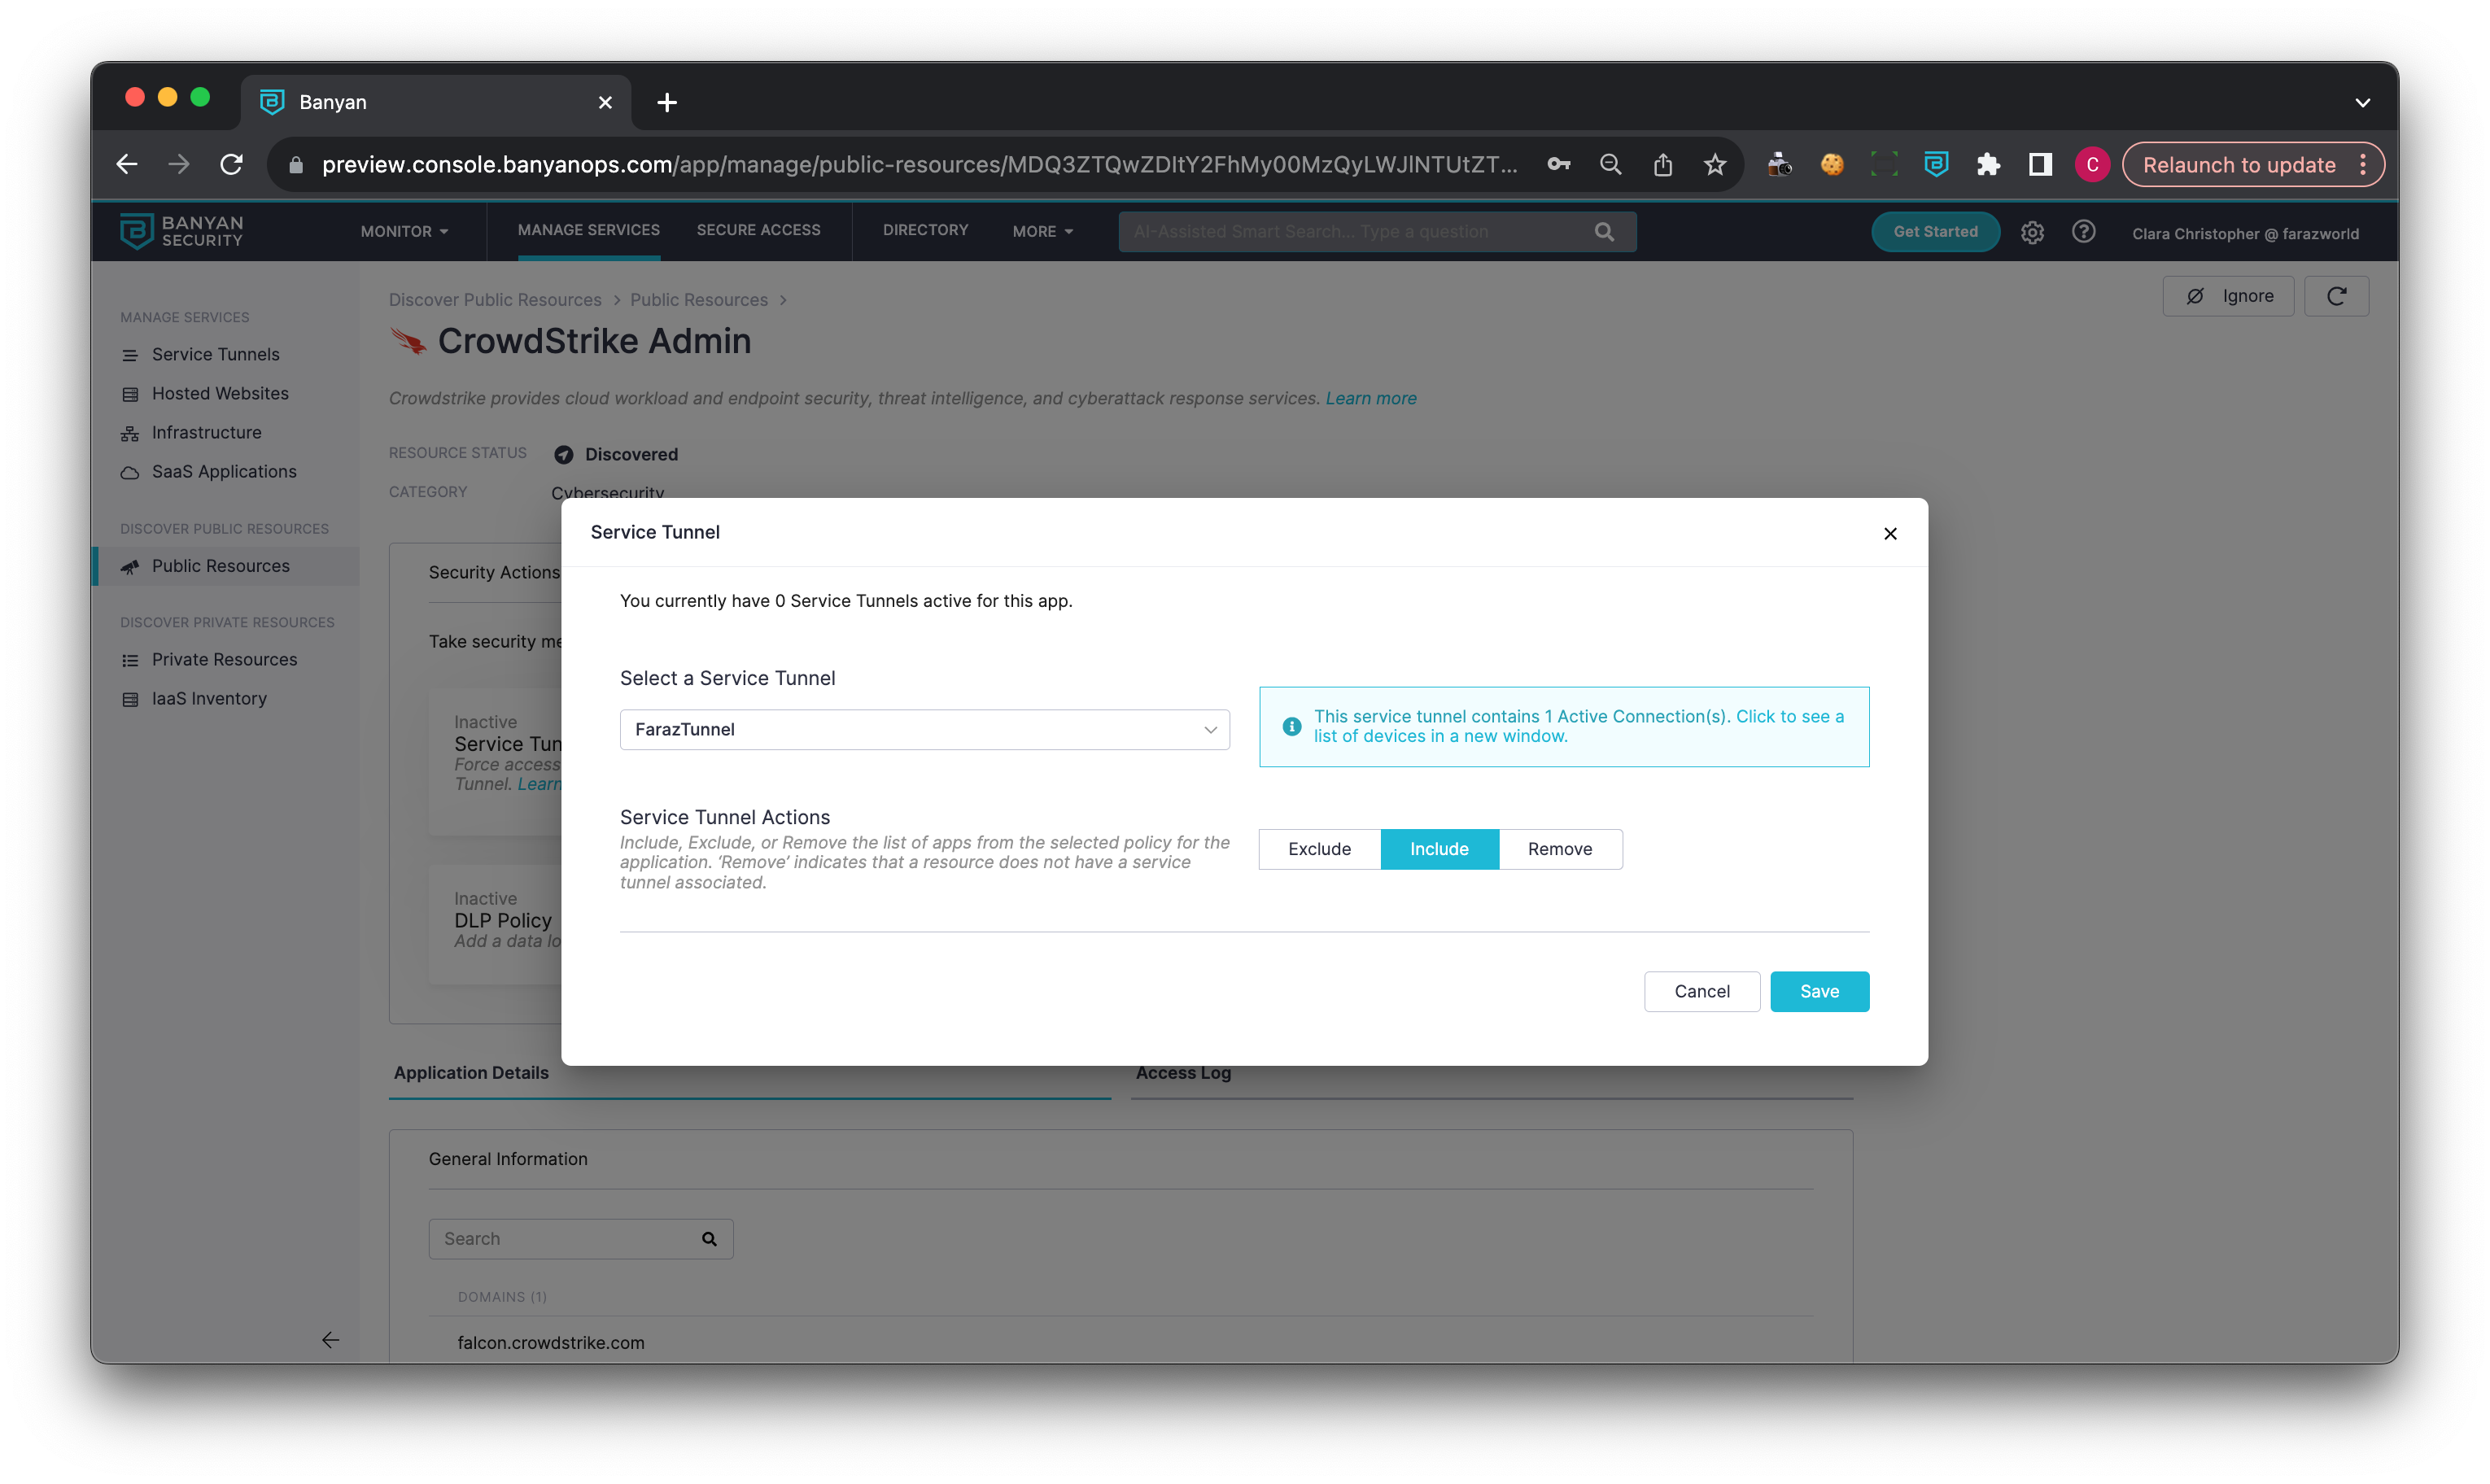Bookmark this page with the star icon
Image resolution: width=2490 pixels, height=1484 pixels.
[x=1714, y=165]
